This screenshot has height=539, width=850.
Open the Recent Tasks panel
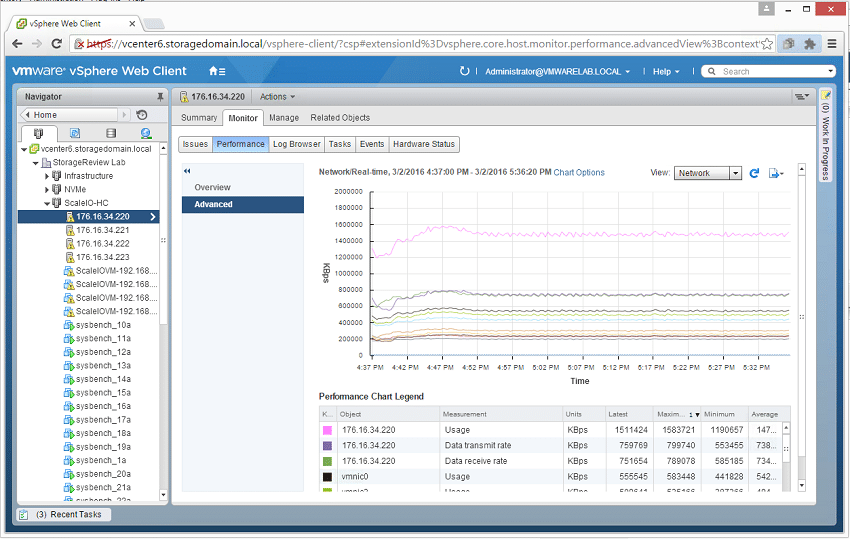tap(64, 515)
